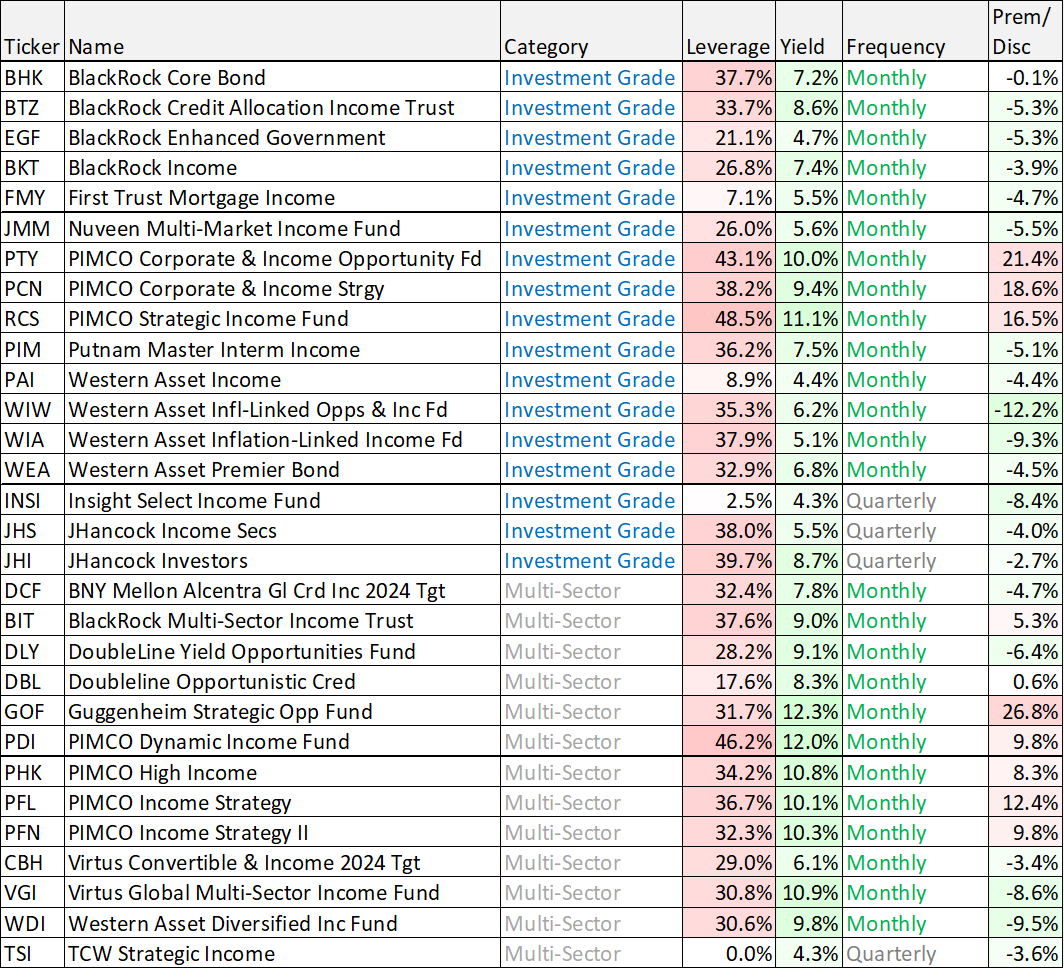Click the 26.8% premium value

click(1025, 711)
